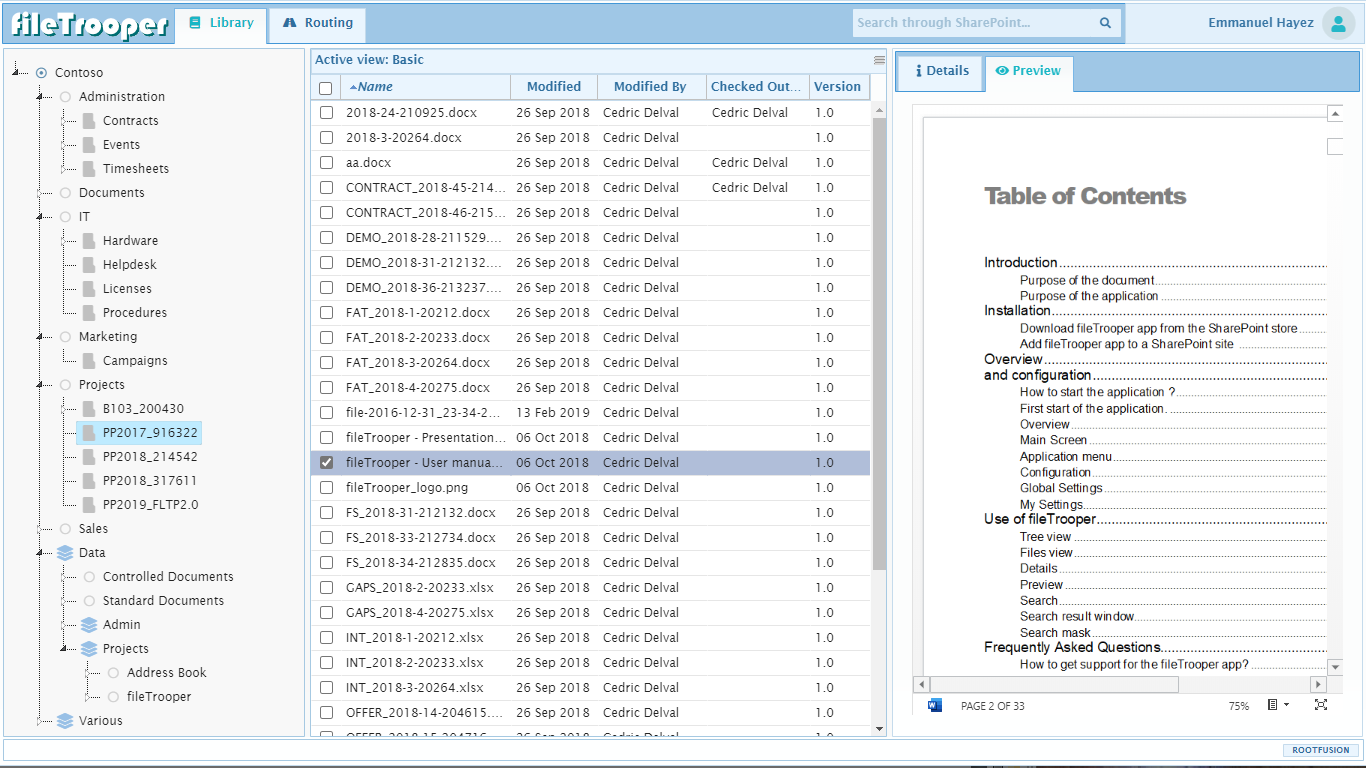Click the Various layers icon
This screenshot has height=768, width=1366.
pyautogui.click(x=65, y=721)
